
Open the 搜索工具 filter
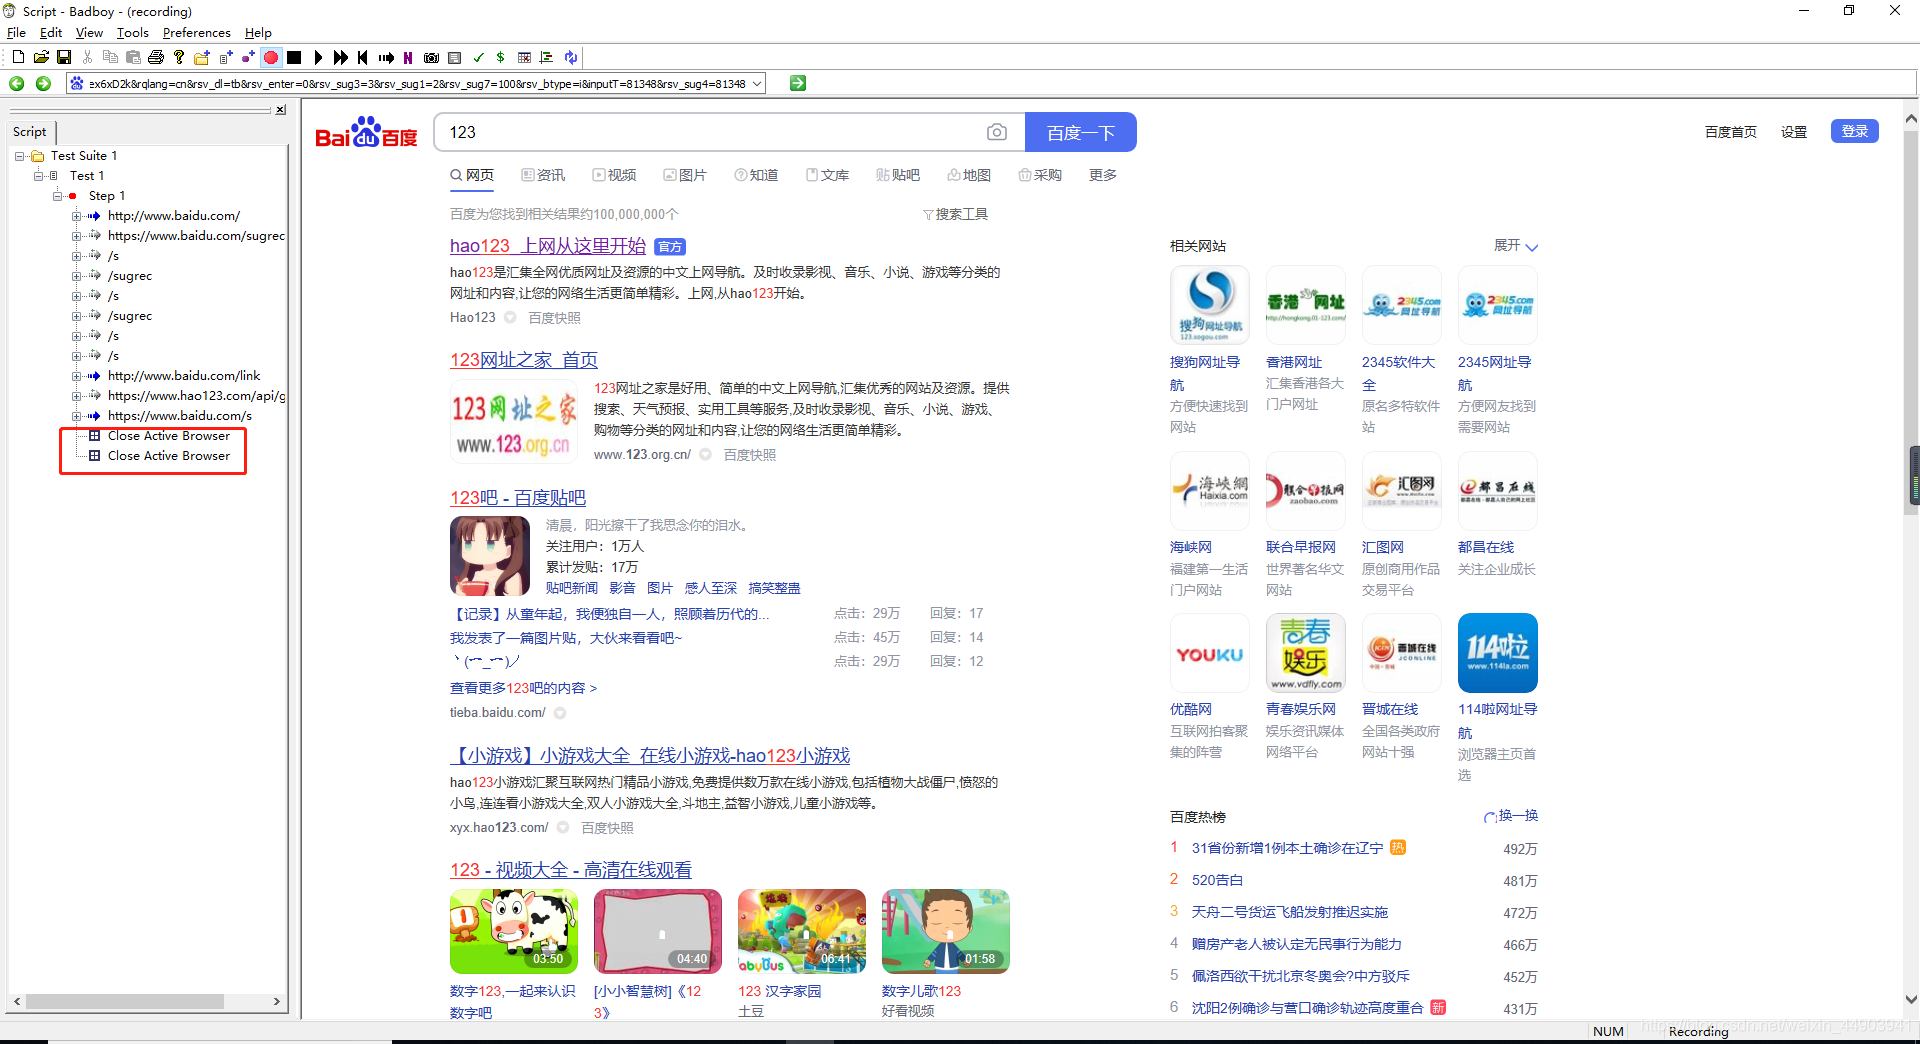(955, 214)
